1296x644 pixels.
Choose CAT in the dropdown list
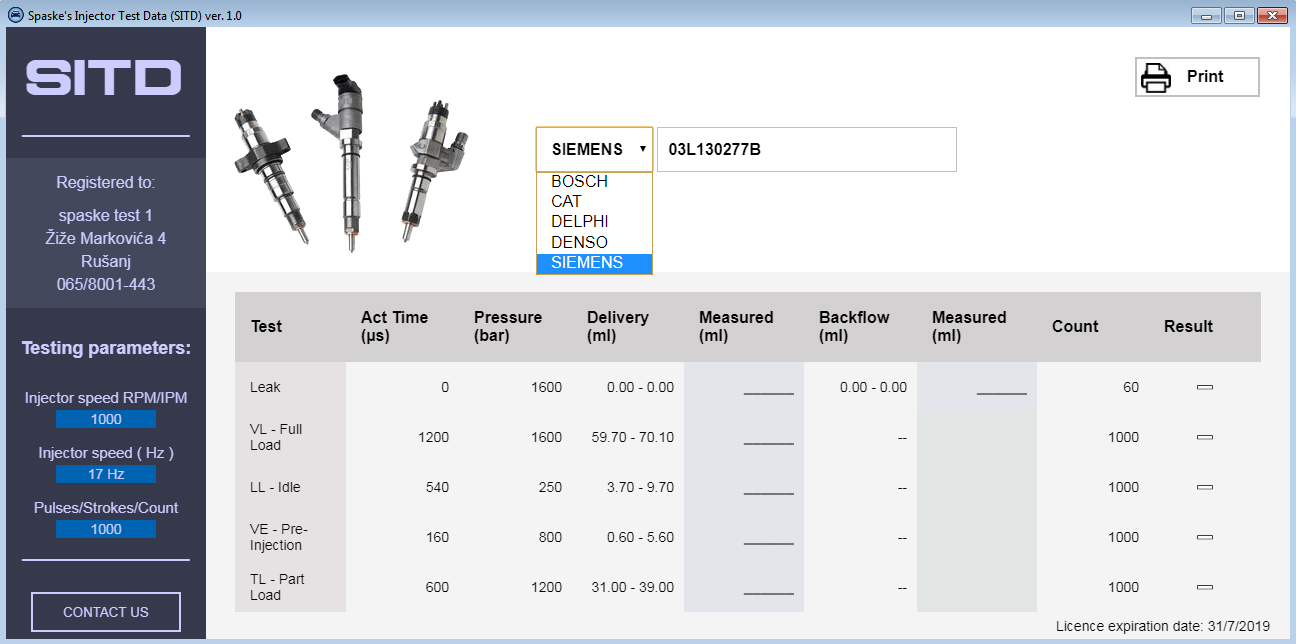coord(594,202)
